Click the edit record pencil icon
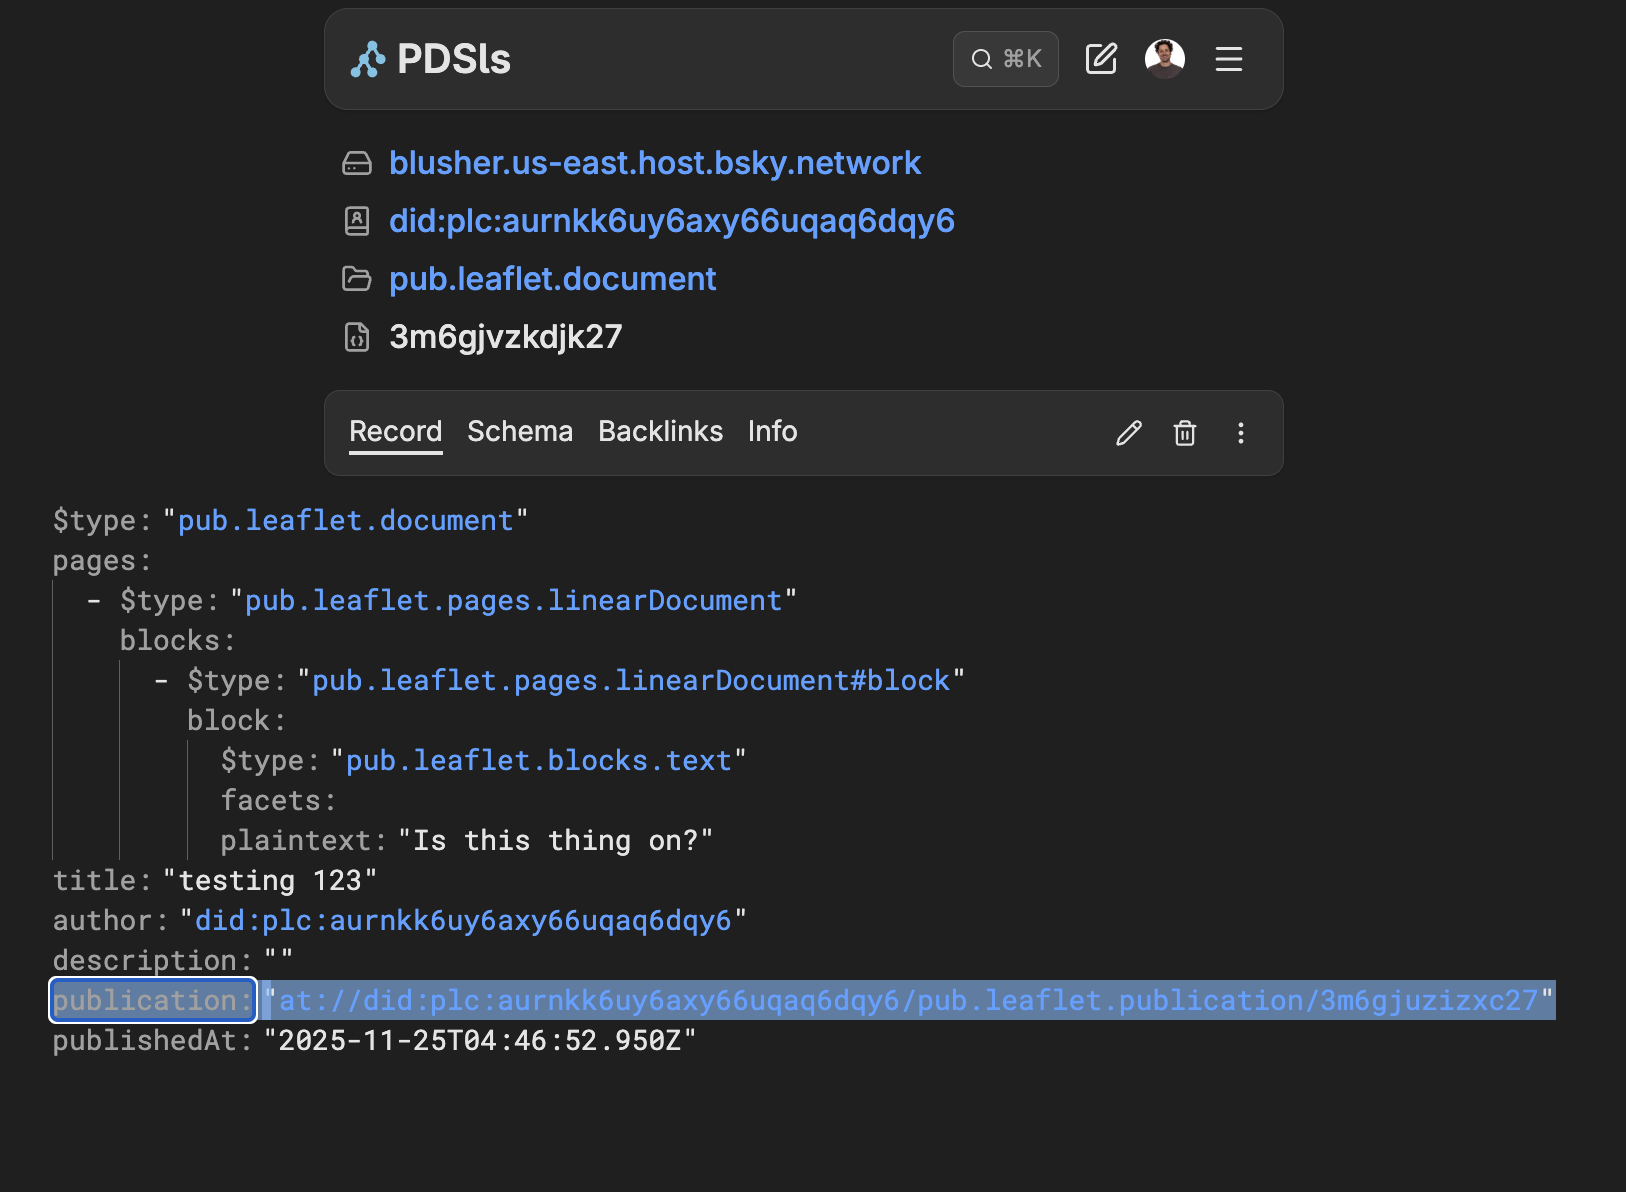Viewport: 1626px width, 1192px height. [x=1129, y=433]
